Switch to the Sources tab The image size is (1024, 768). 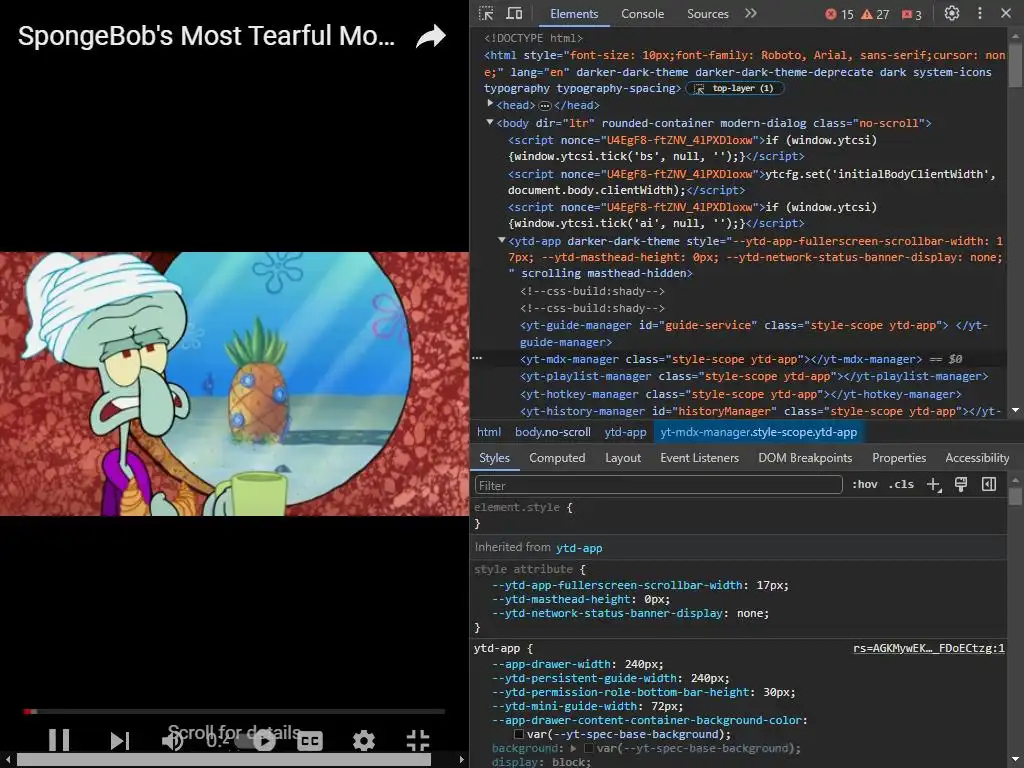(x=707, y=14)
